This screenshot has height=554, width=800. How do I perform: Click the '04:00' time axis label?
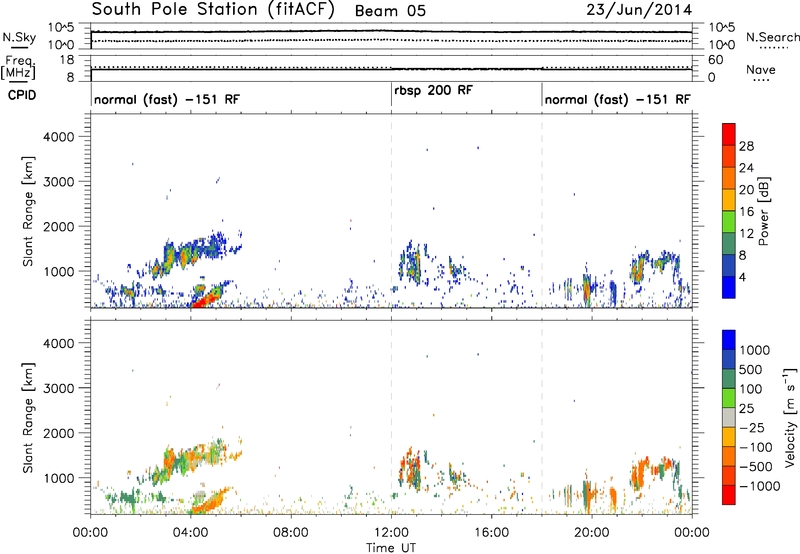(x=190, y=533)
